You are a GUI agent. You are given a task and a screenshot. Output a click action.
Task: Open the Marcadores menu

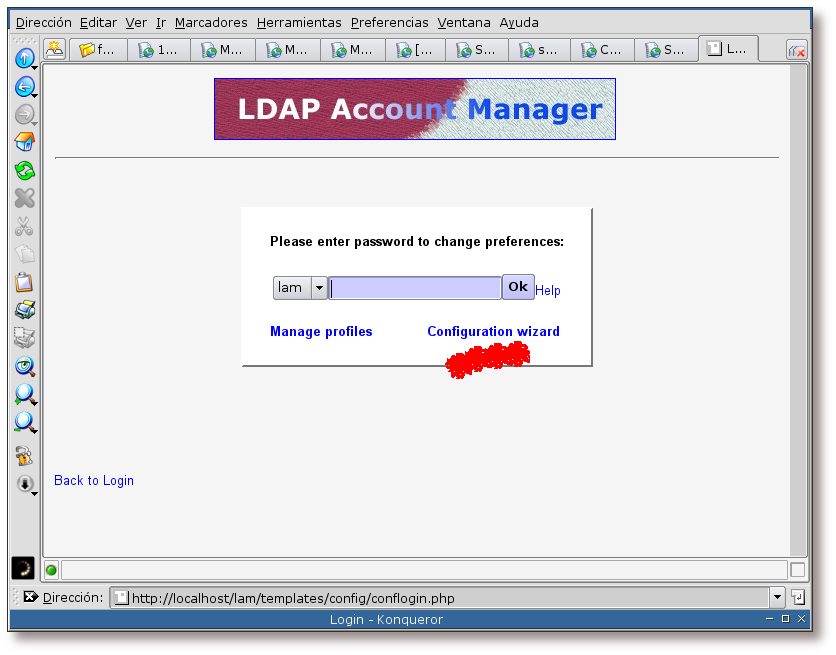210,22
